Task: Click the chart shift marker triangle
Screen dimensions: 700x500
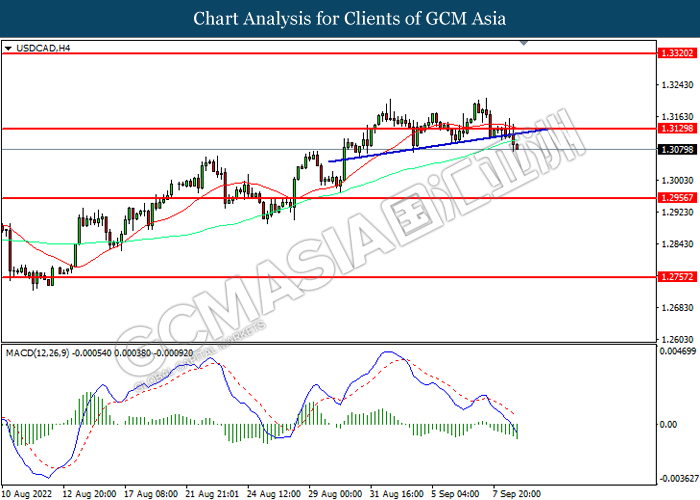Action: pos(524,43)
